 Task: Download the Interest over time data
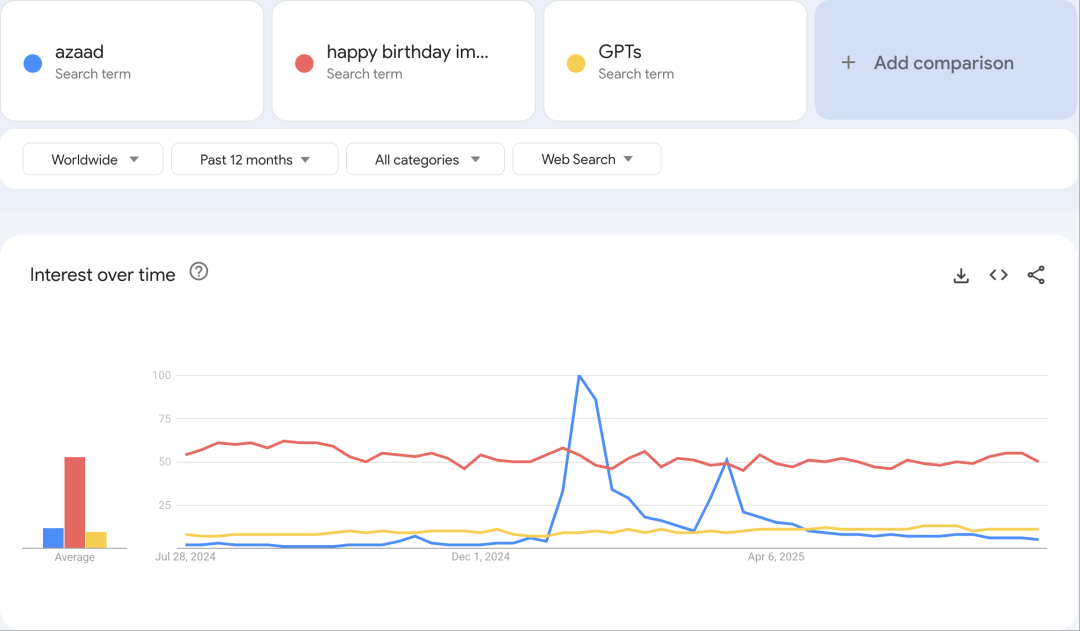click(961, 276)
